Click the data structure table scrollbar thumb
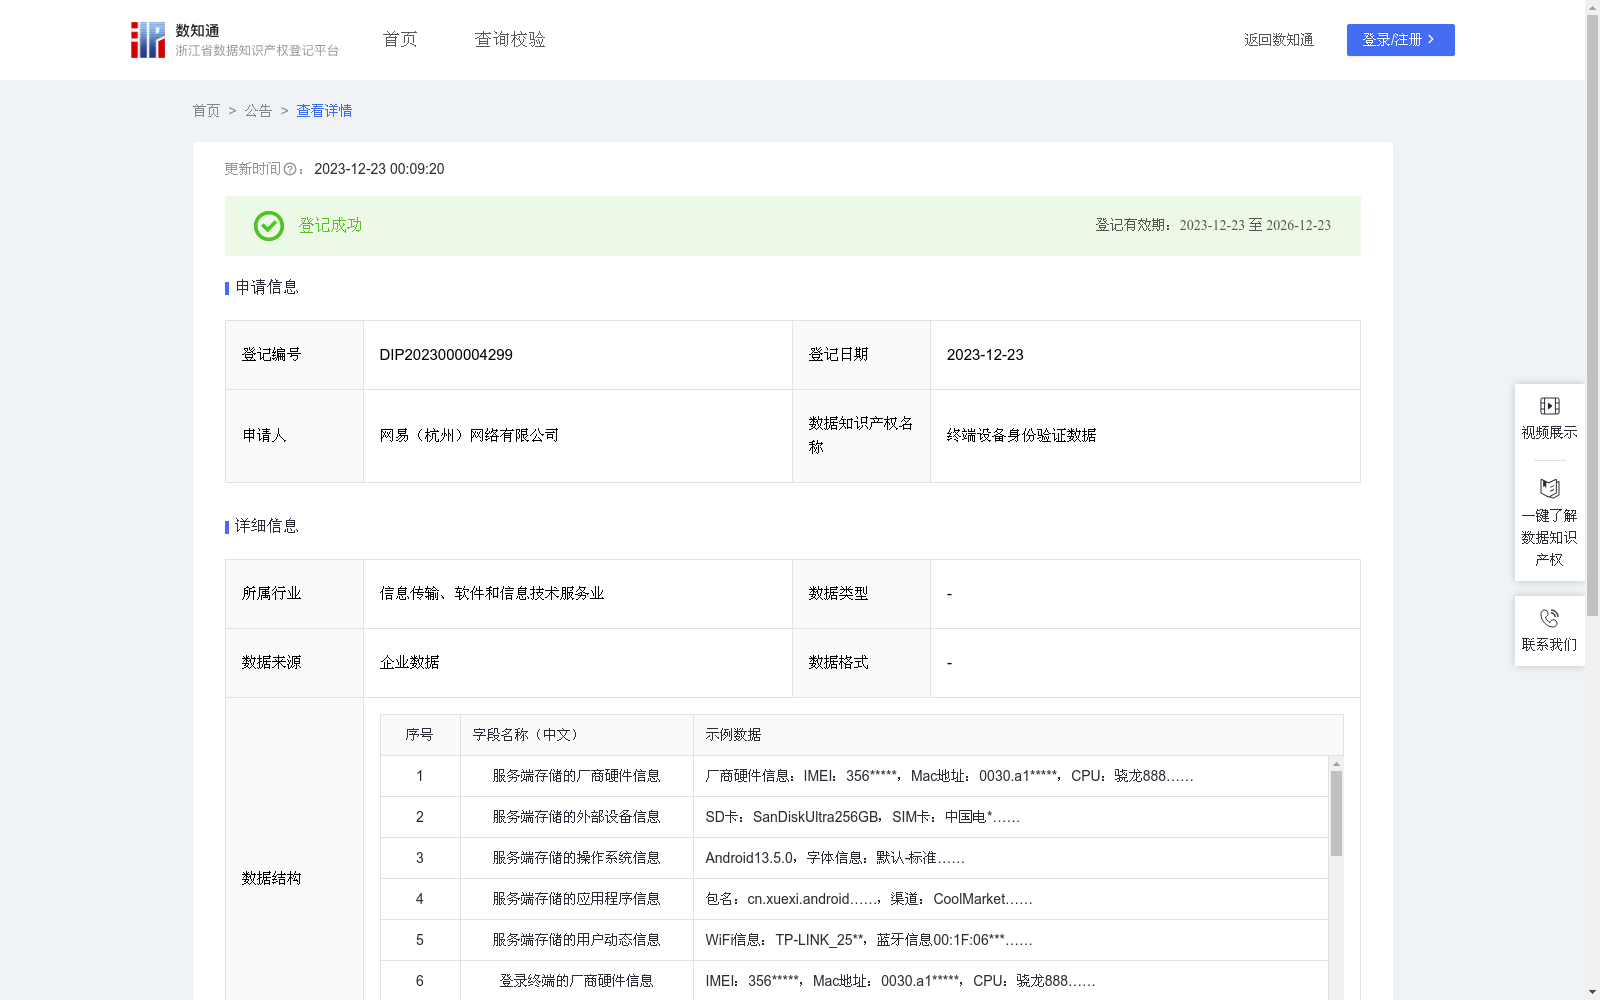Viewport: 1600px width, 1000px height. tap(1336, 813)
